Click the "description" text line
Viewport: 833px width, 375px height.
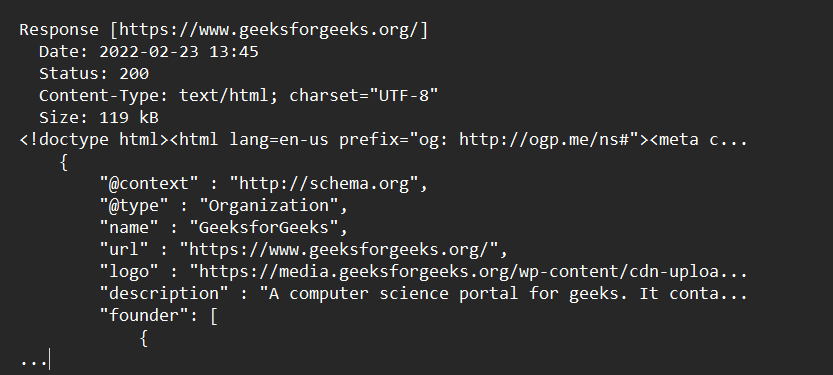(423, 294)
